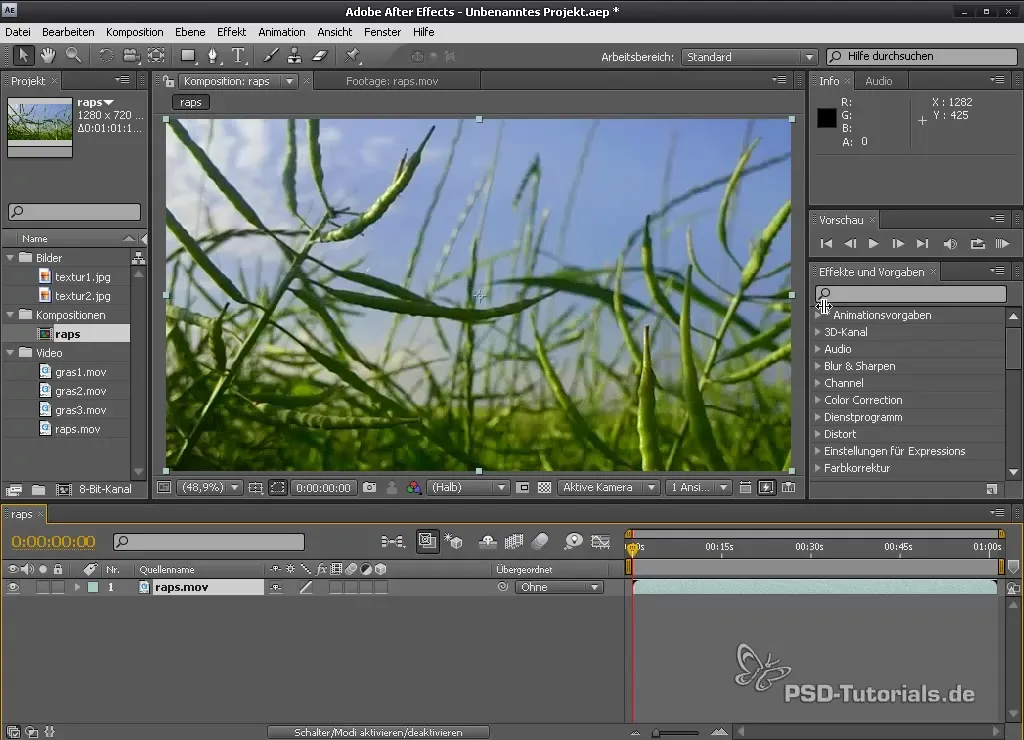Click Brainstorm icon in timeline toolbar
This screenshot has height=740, width=1024.
(x=573, y=541)
